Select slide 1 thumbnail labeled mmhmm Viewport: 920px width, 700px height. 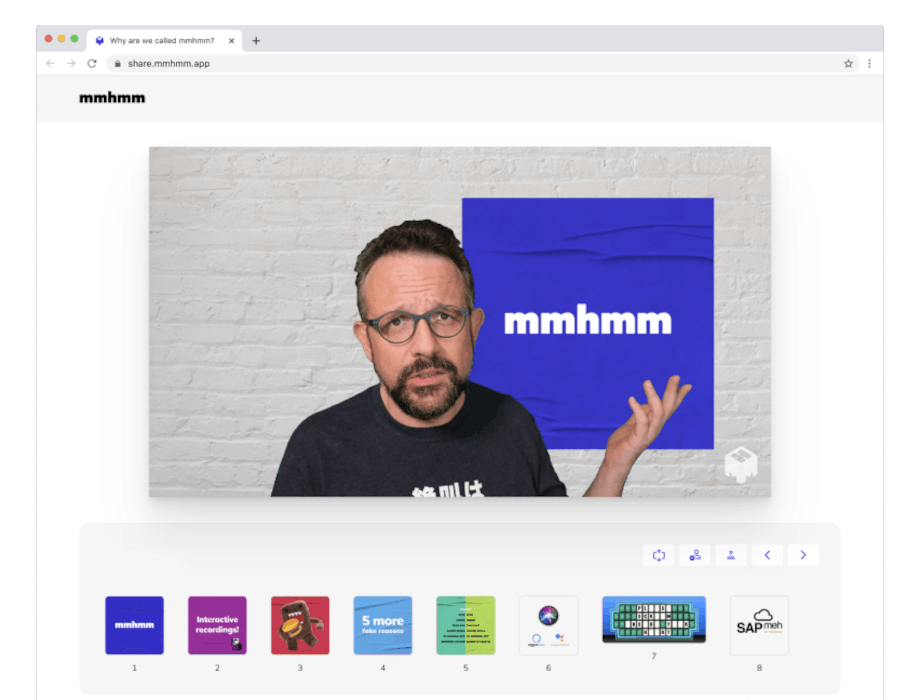(134, 625)
